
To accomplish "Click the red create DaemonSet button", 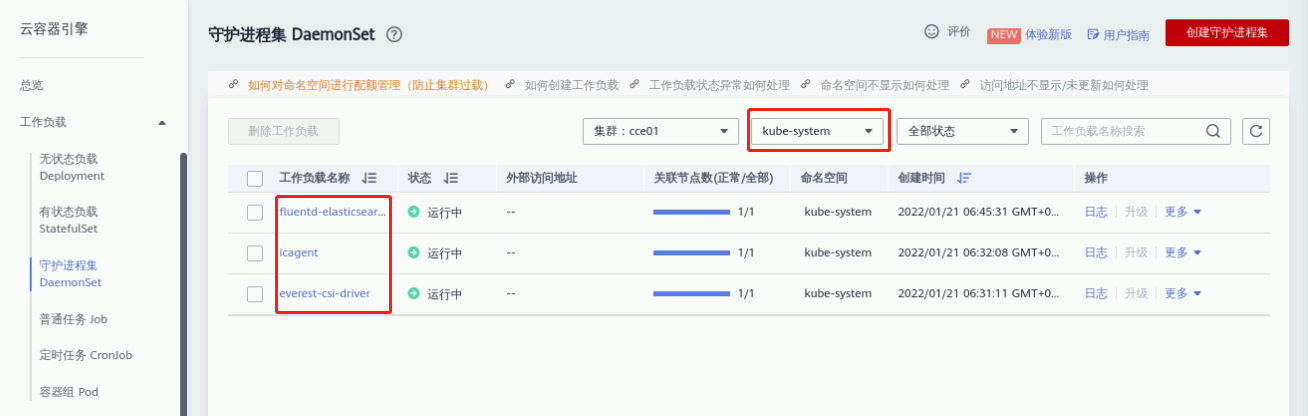I will point(1227,33).
